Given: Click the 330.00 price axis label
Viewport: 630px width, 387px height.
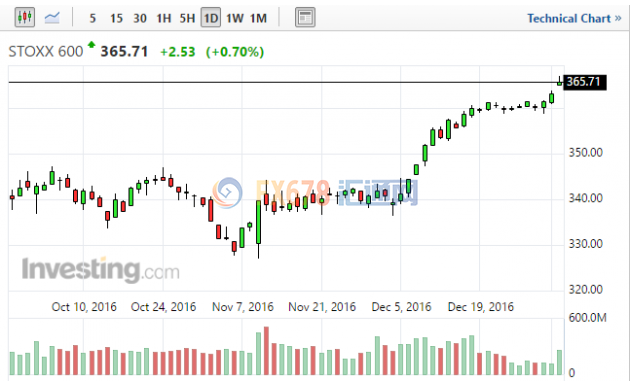Looking at the screenshot, I should tap(586, 244).
